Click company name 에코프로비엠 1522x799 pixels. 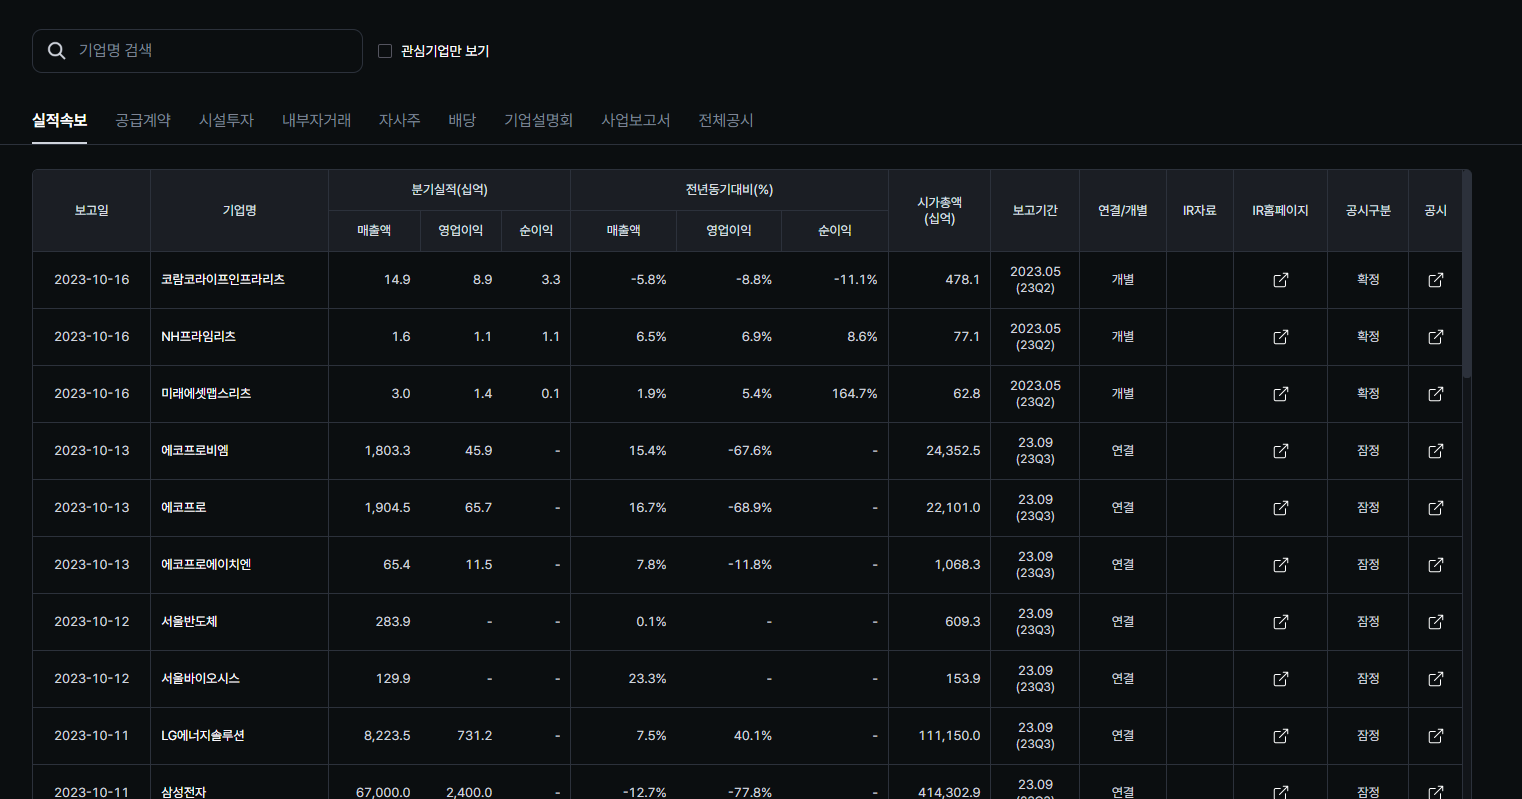coord(195,451)
